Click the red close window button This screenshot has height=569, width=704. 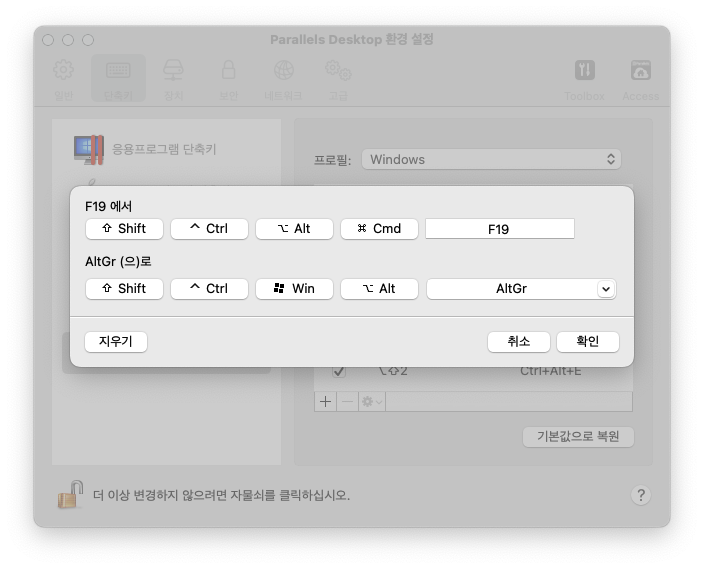[48, 40]
